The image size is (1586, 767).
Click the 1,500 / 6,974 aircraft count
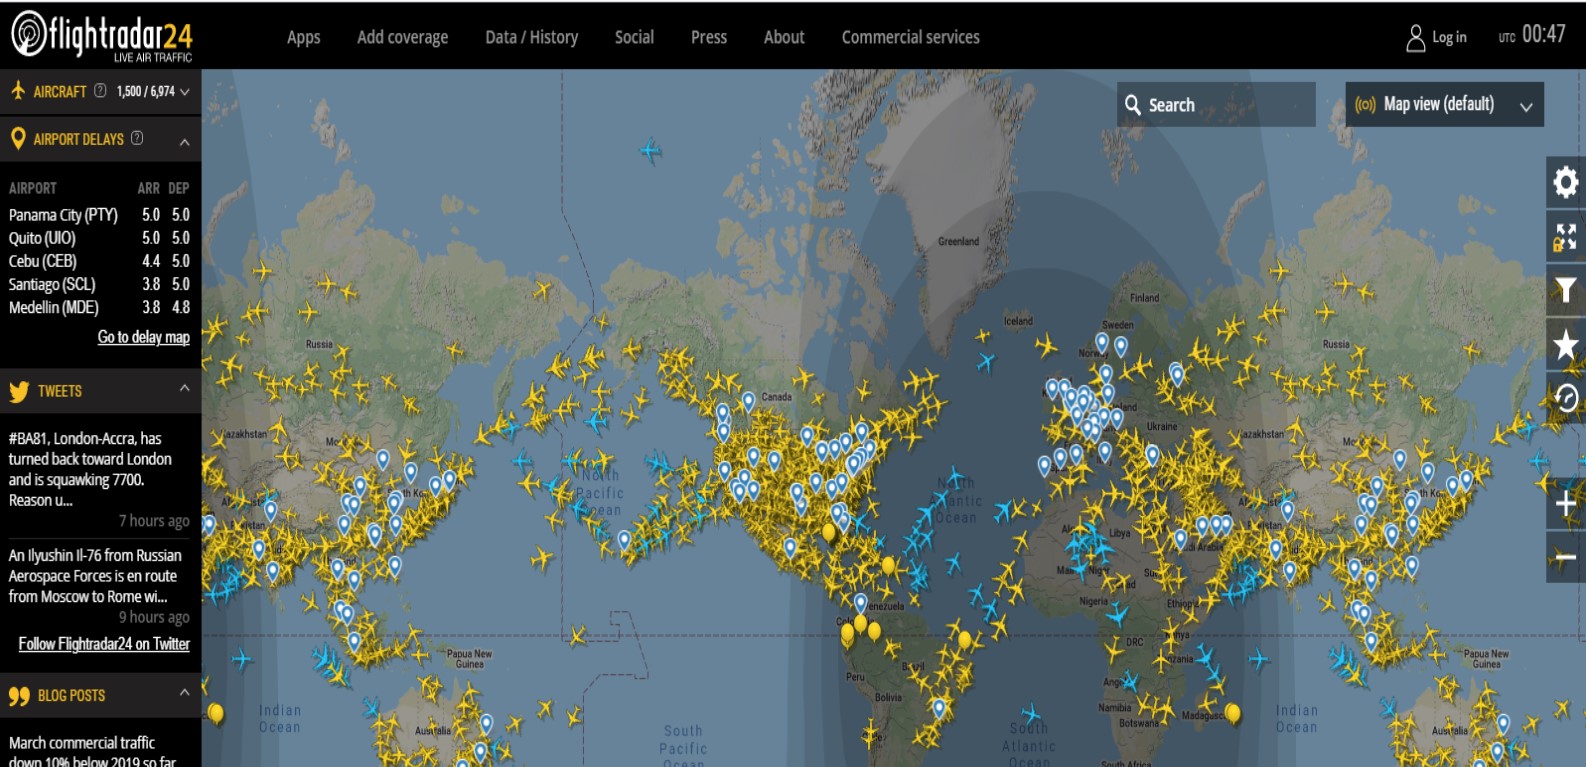click(x=146, y=91)
